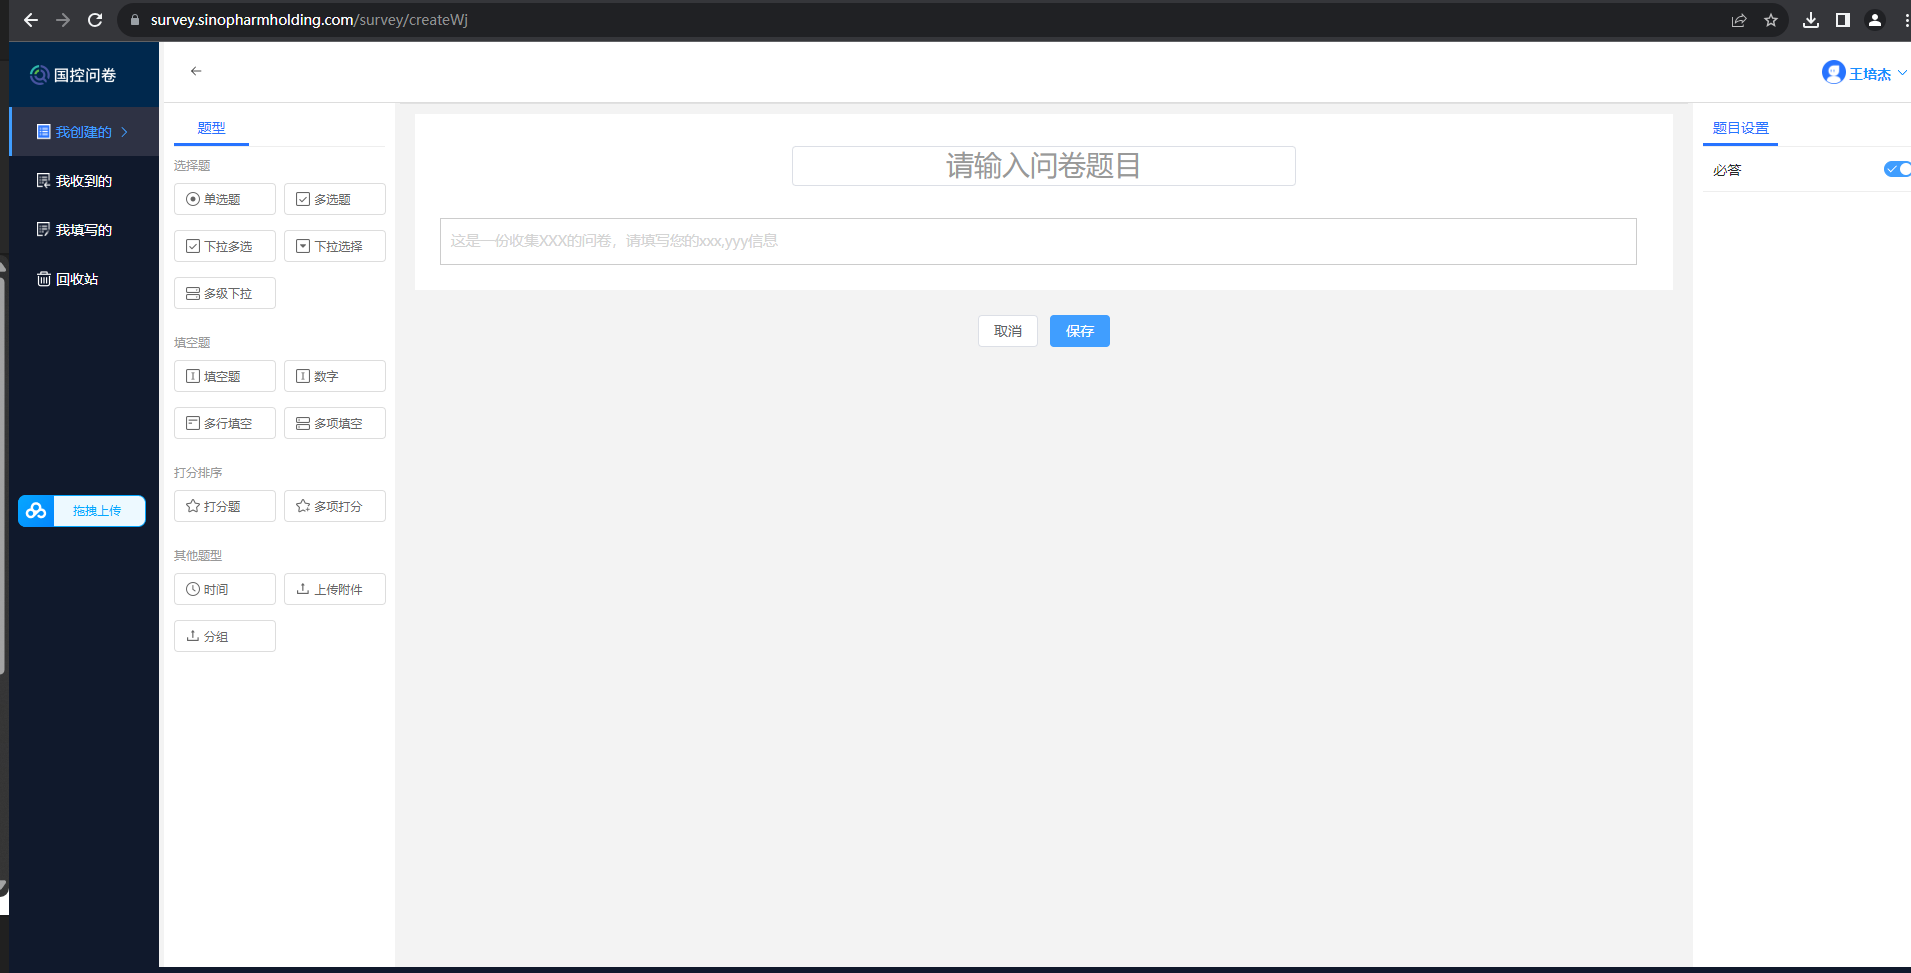Add a 打分题 question
Image resolution: width=1911 pixels, height=973 pixels.
225,506
